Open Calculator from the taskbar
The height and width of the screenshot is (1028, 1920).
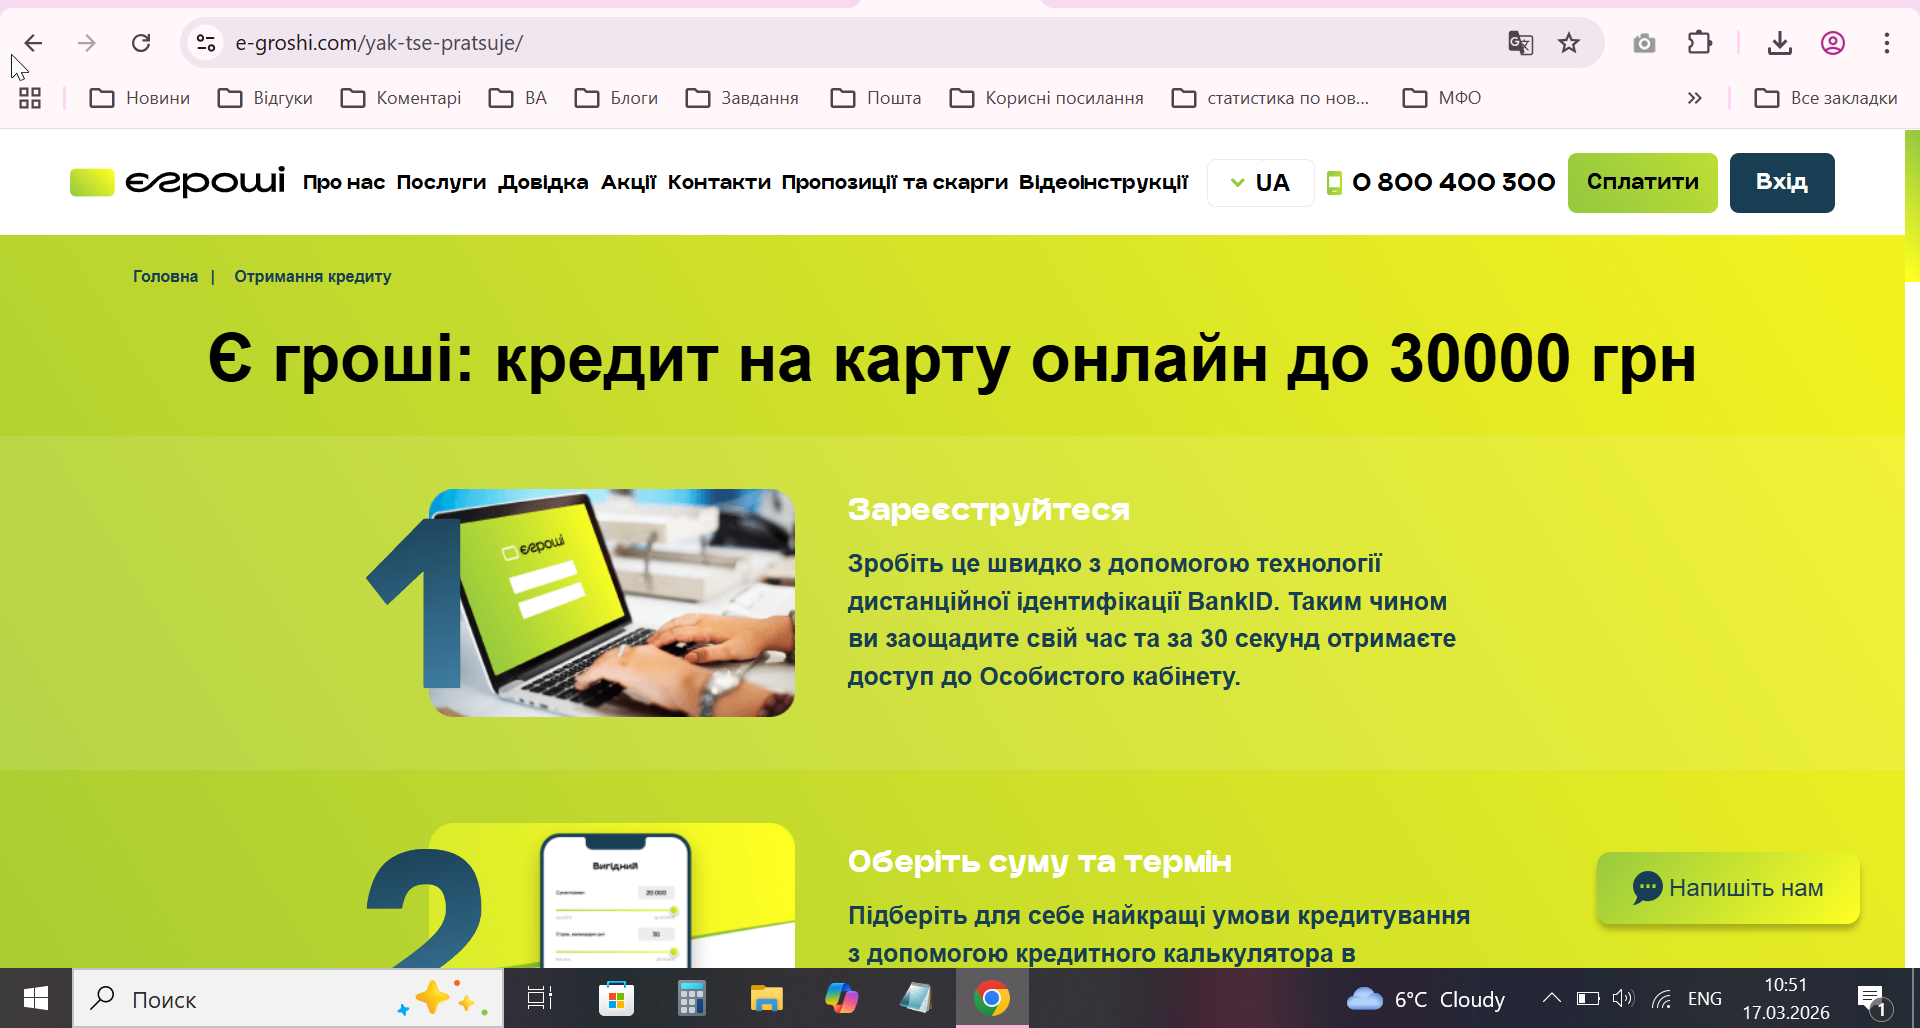[691, 998]
